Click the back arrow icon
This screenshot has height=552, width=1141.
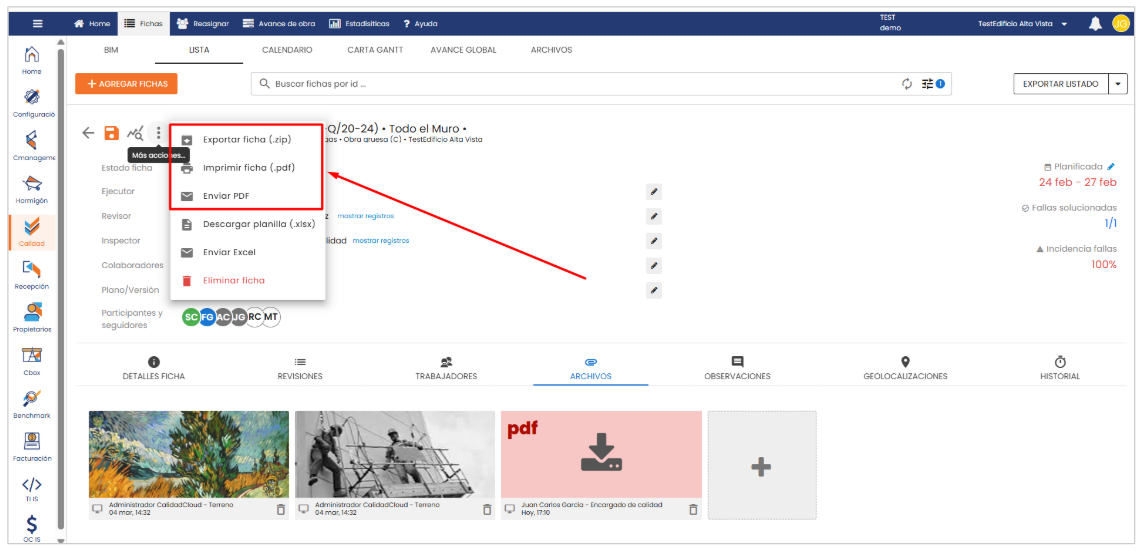[x=88, y=133]
